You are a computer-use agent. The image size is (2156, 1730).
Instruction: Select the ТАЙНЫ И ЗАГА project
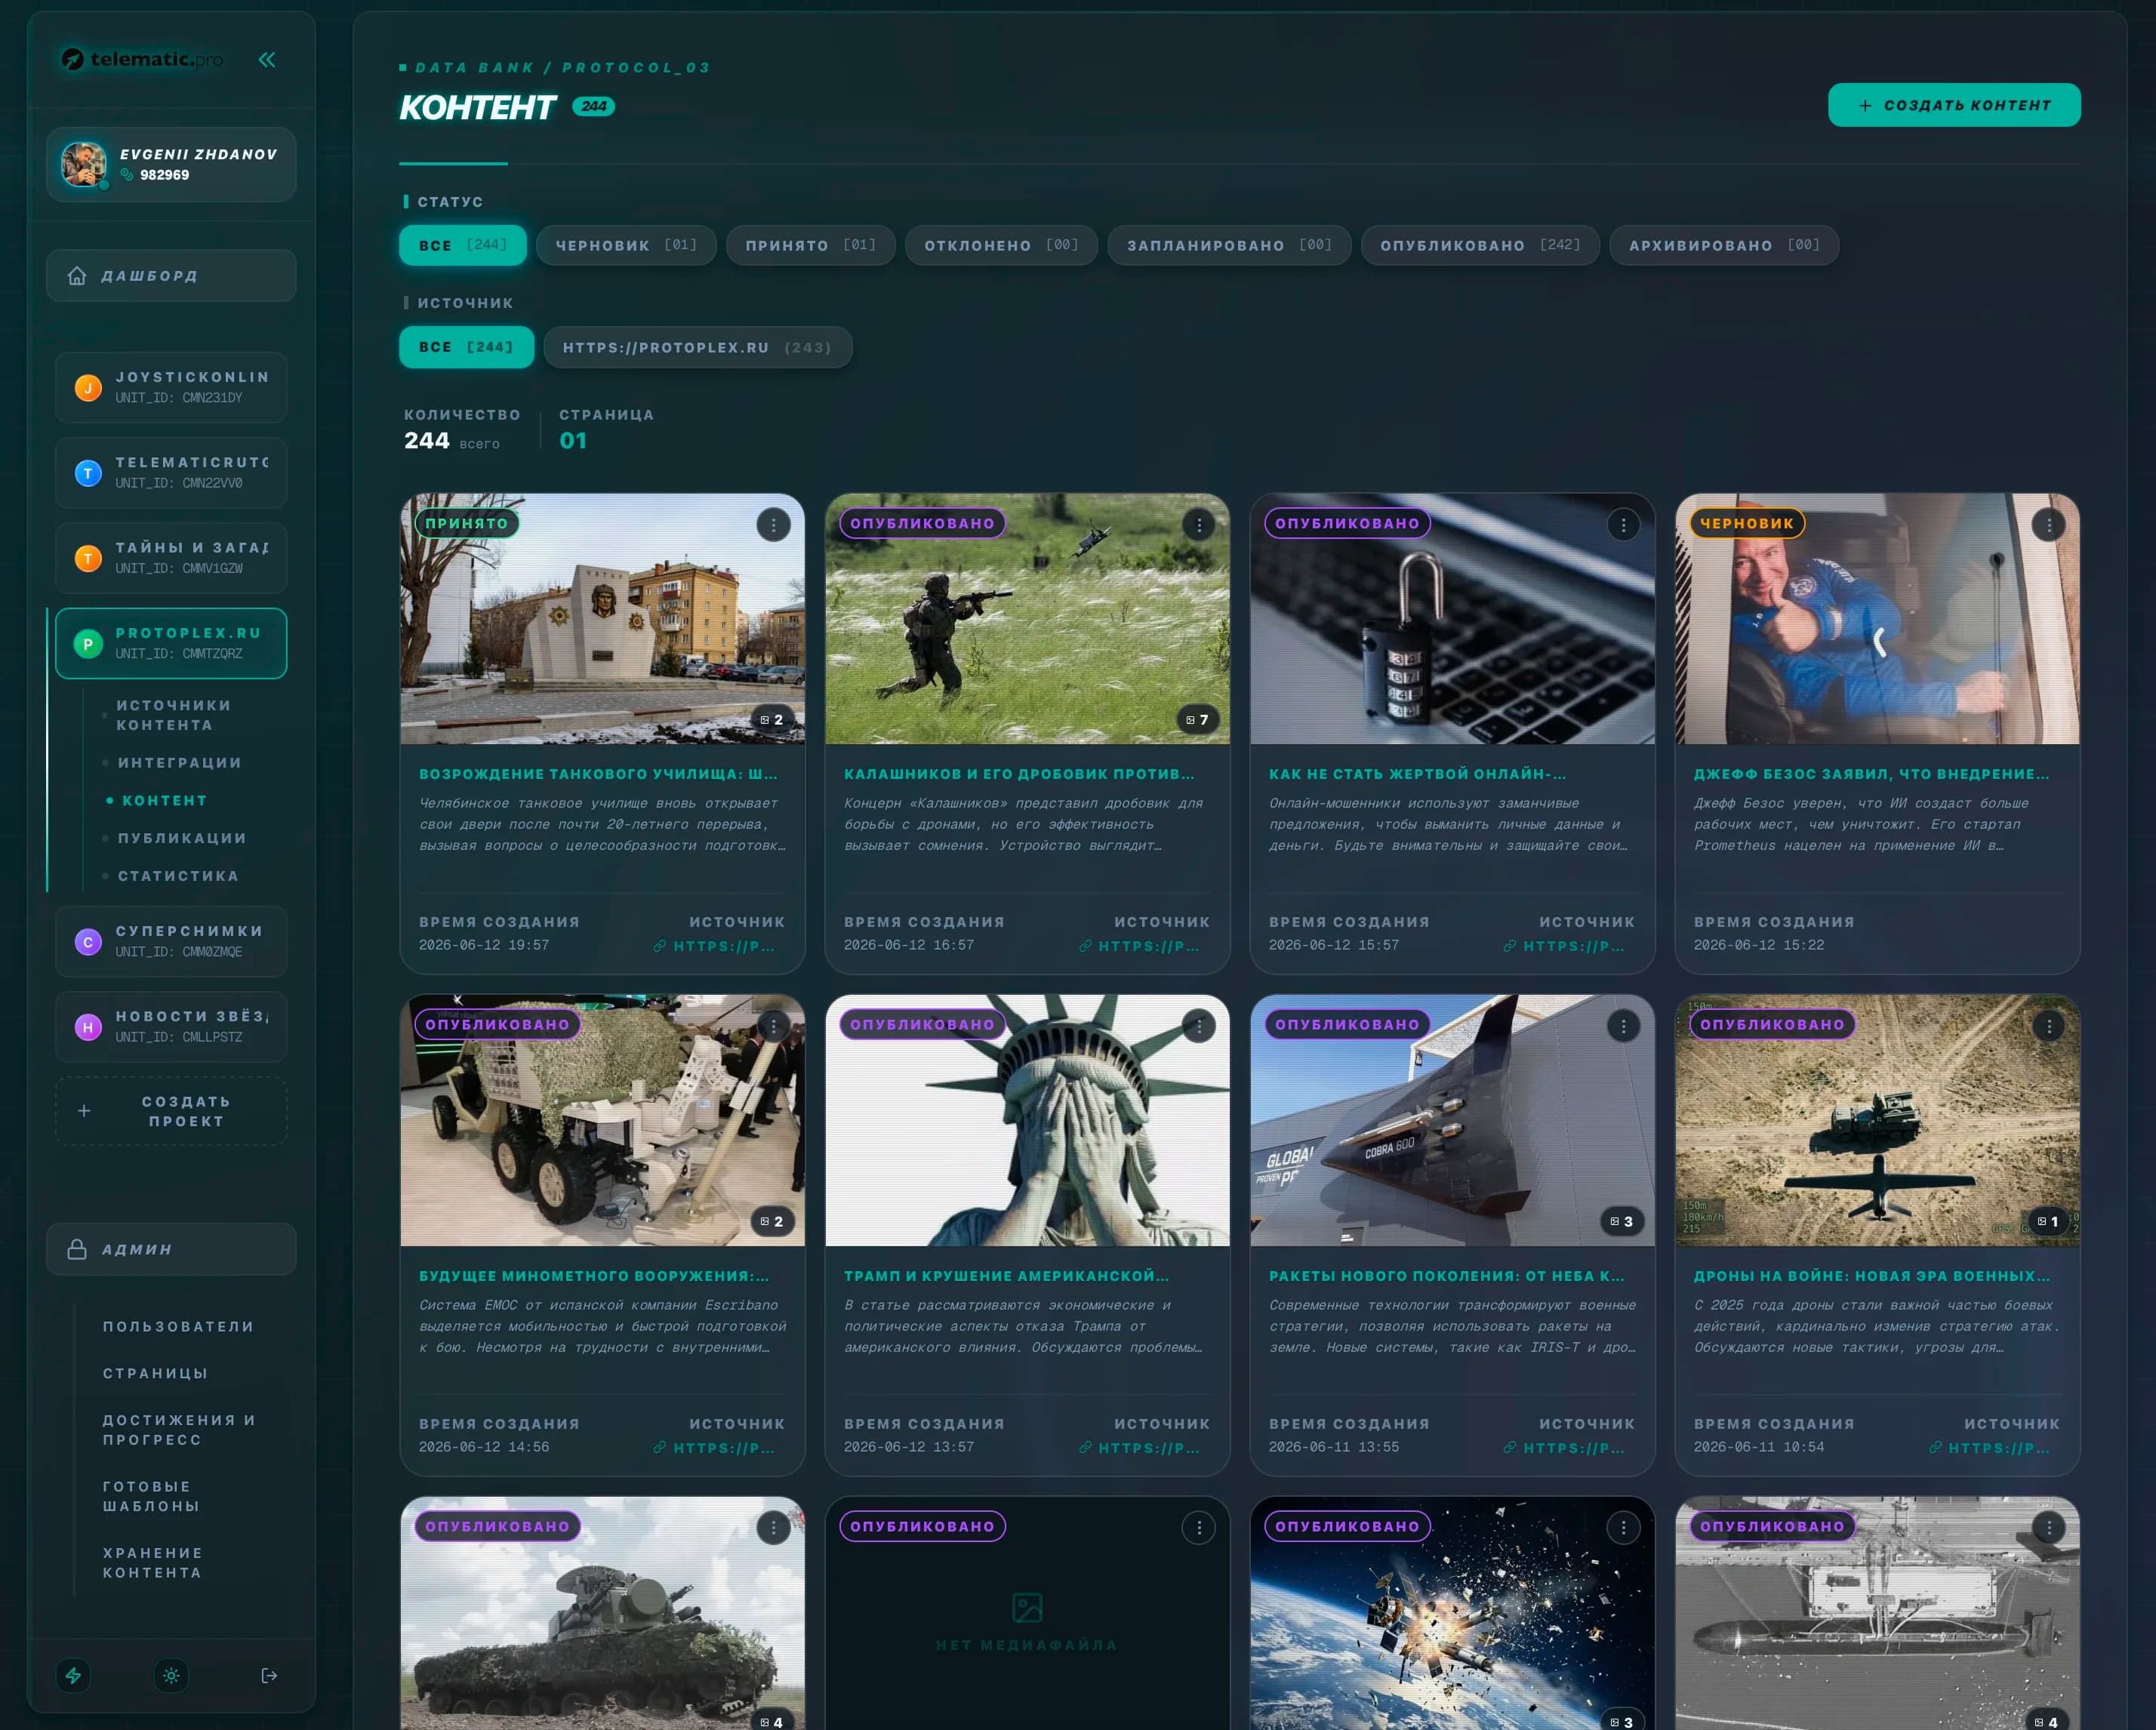(x=171, y=557)
